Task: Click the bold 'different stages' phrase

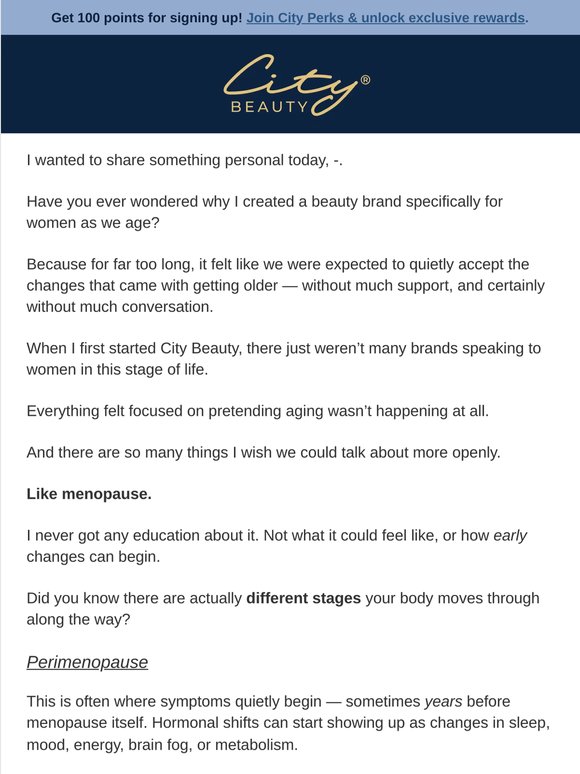Action: (x=304, y=598)
